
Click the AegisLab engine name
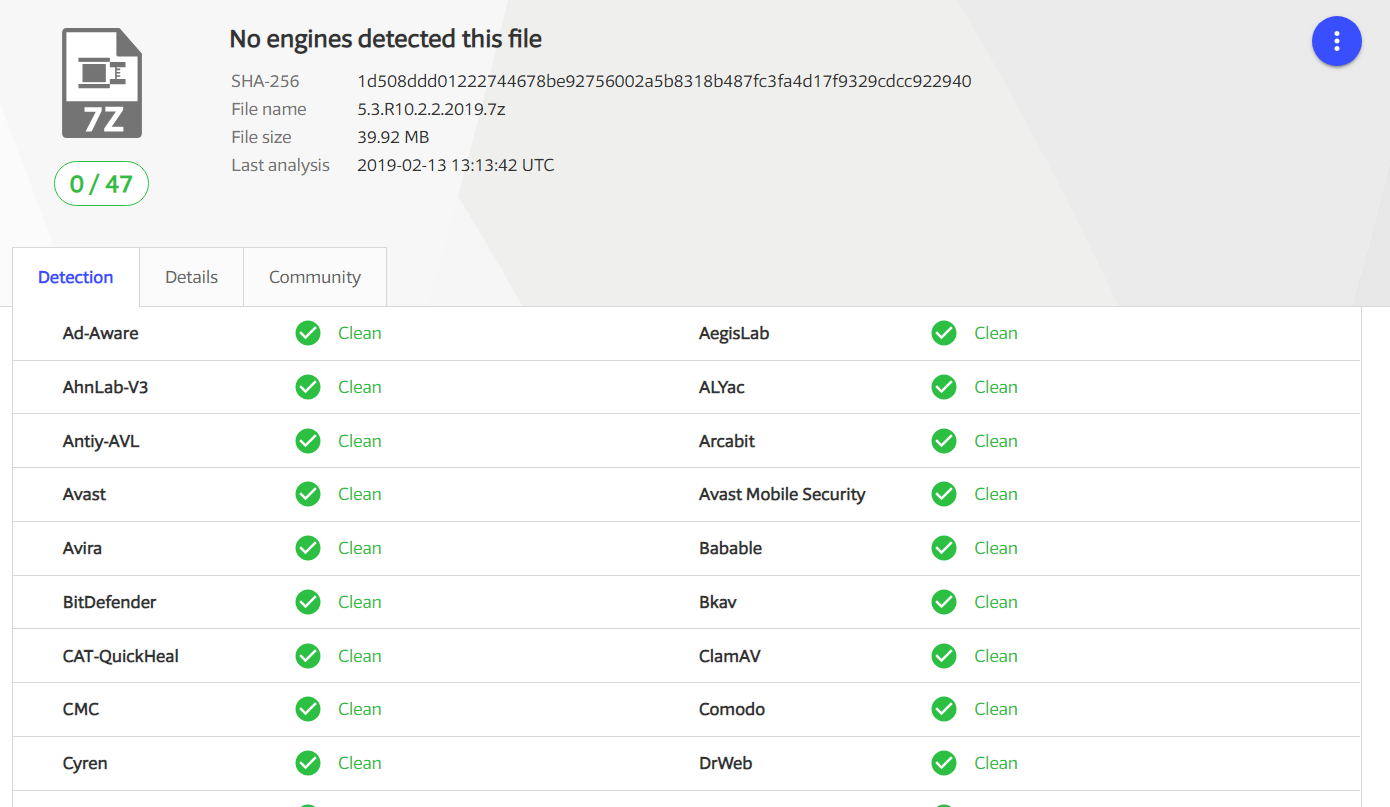(734, 333)
